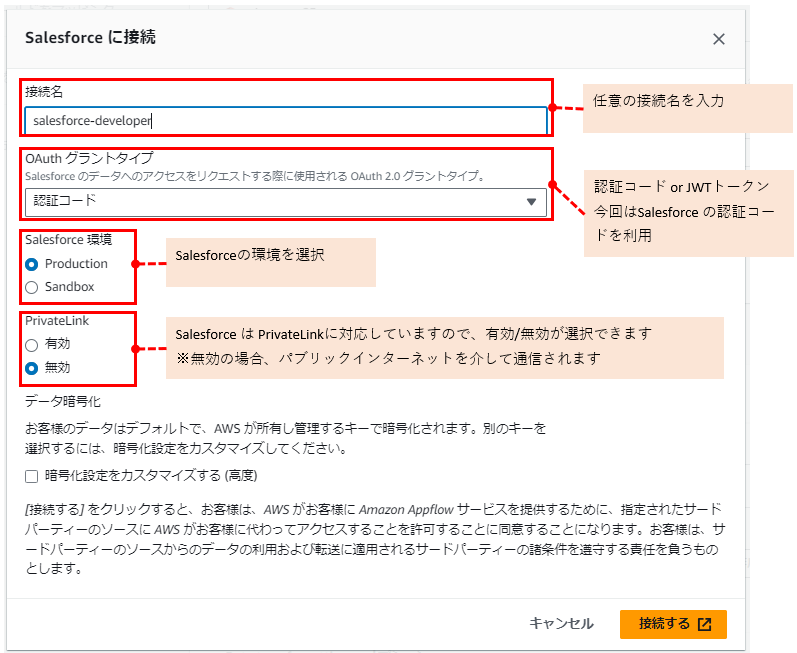Viewport: 797px width, 653px height.
Task: Click the 接続する button
Action: (673, 624)
